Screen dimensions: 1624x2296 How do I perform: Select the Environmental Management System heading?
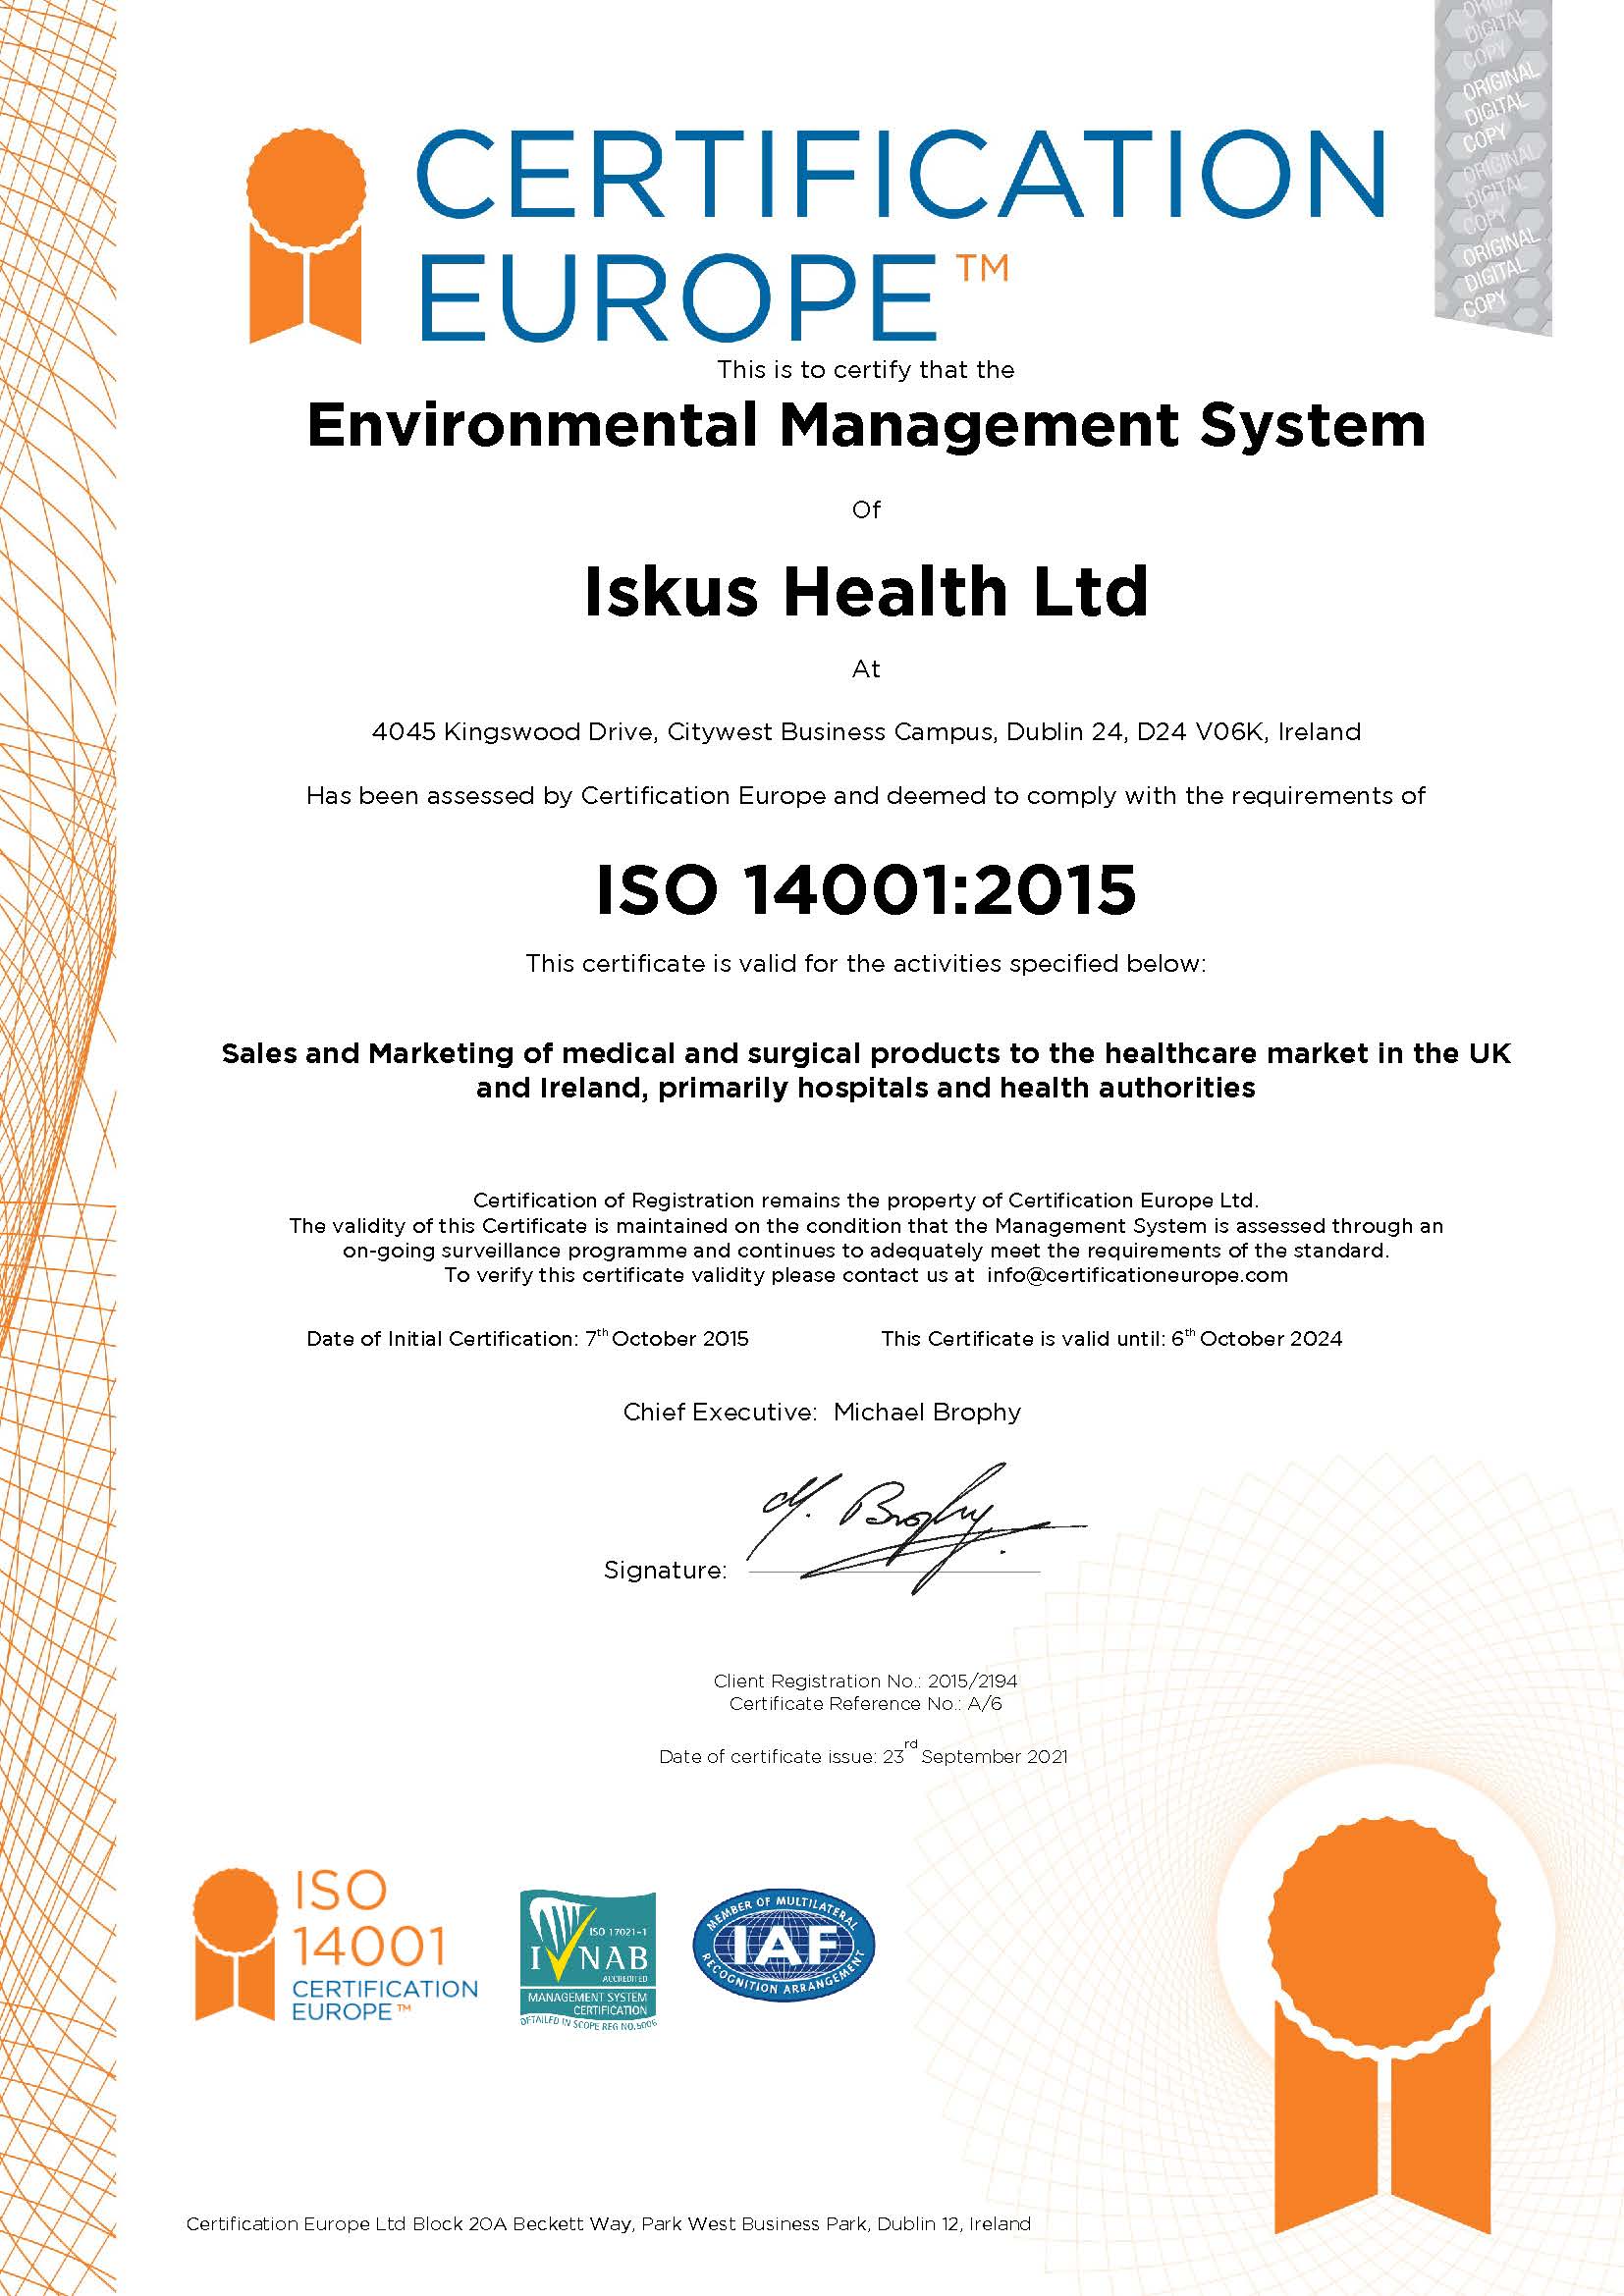tap(866, 425)
